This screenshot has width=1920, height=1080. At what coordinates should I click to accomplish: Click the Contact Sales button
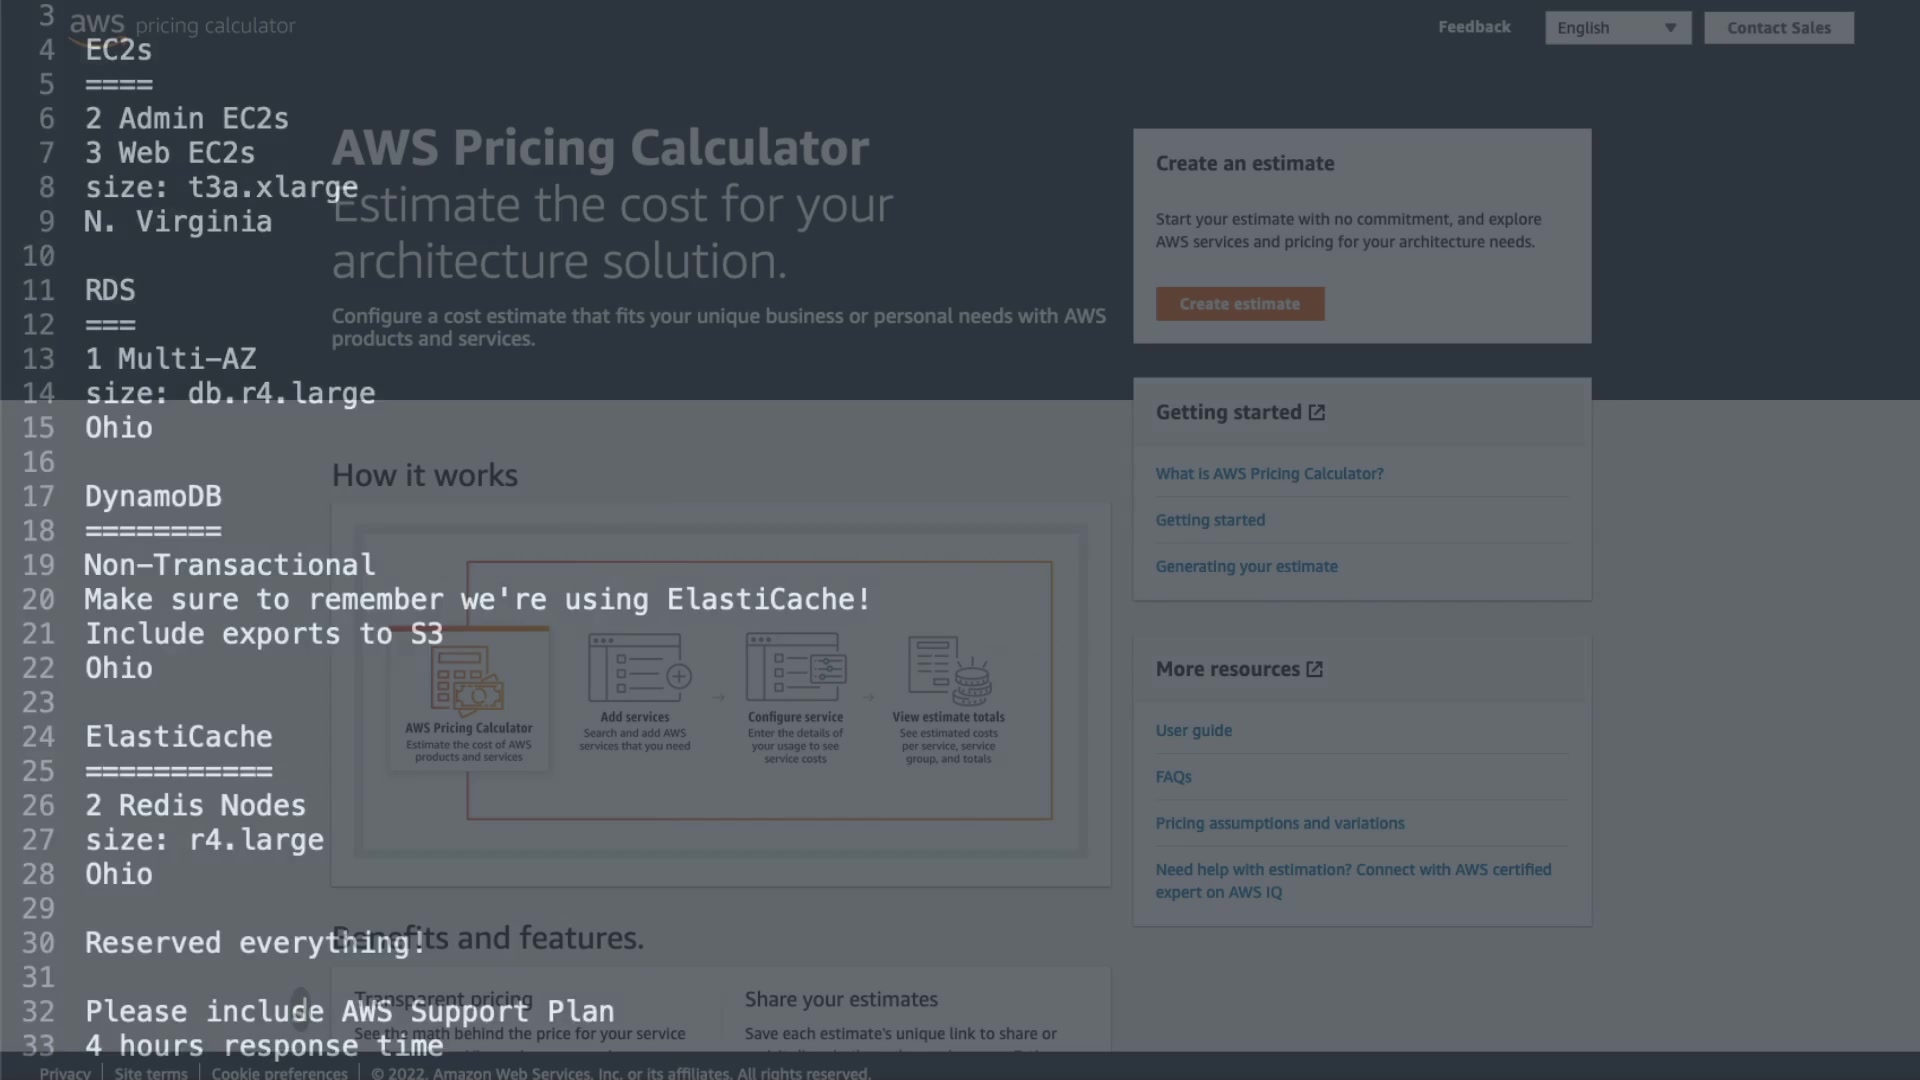click(1778, 28)
